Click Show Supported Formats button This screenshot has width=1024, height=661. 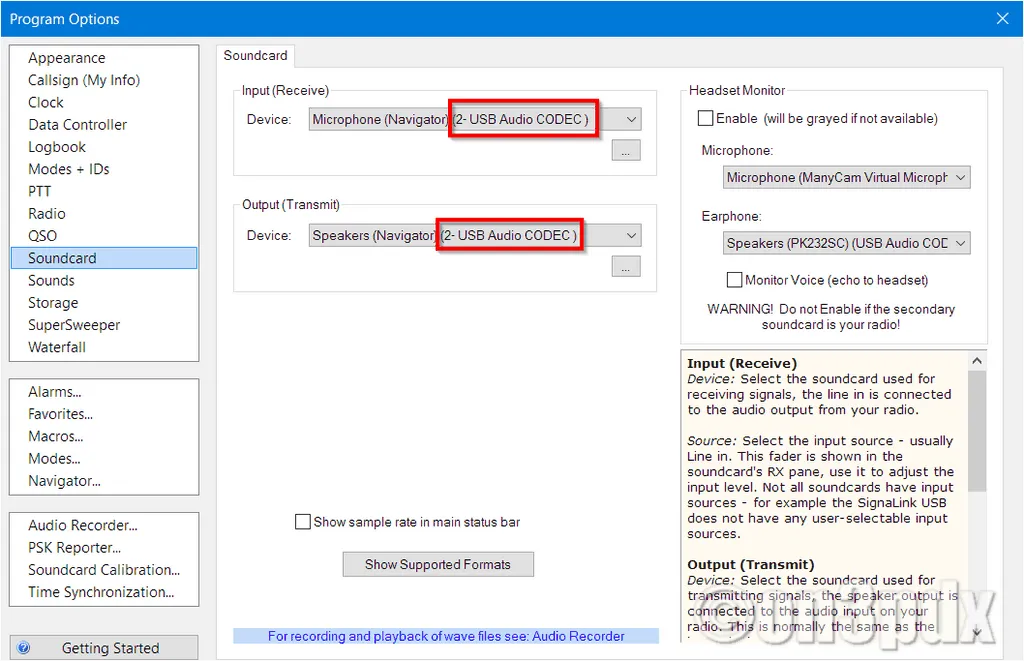coord(438,564)
